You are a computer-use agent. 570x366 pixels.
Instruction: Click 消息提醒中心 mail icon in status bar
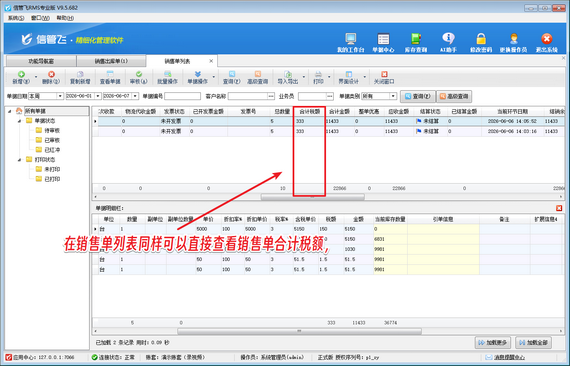tap(489, 358)
